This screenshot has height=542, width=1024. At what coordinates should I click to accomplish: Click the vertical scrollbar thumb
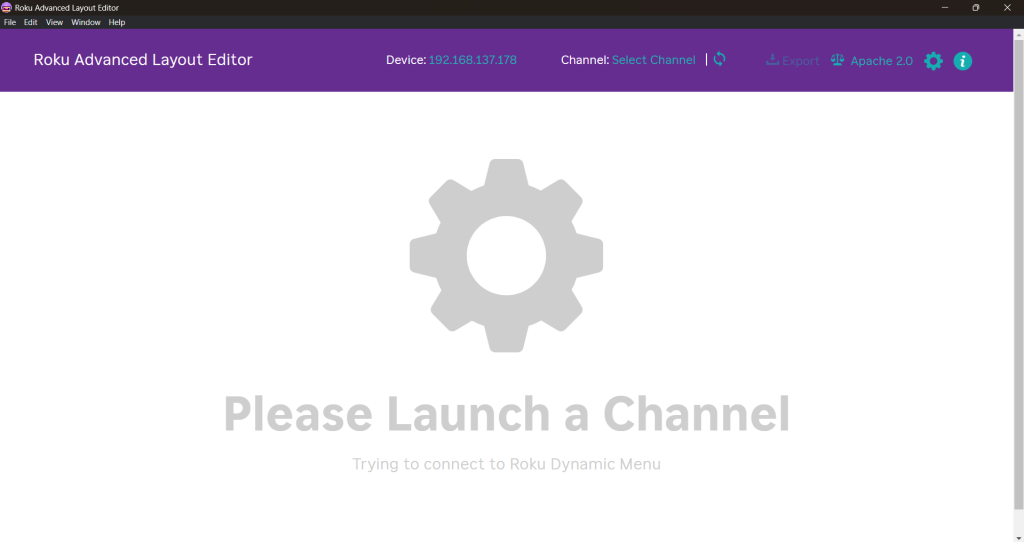[1018, 274]
